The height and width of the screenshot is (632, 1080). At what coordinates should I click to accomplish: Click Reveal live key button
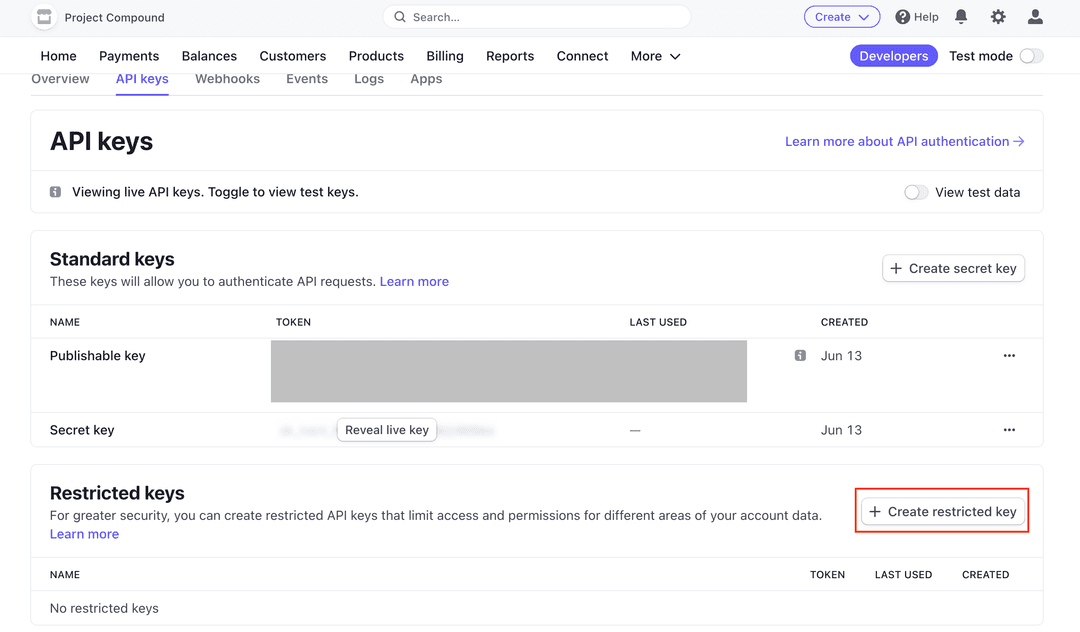[x=386, y=430]
